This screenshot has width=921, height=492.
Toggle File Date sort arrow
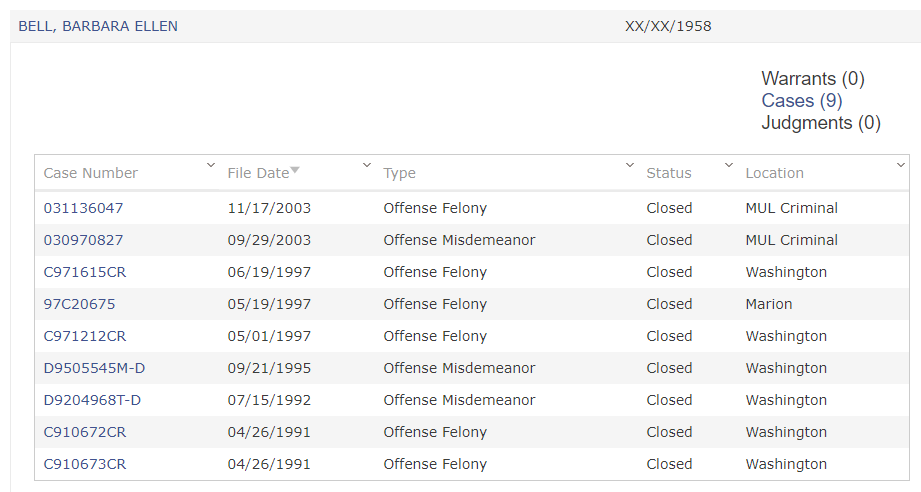click(295, 170)
